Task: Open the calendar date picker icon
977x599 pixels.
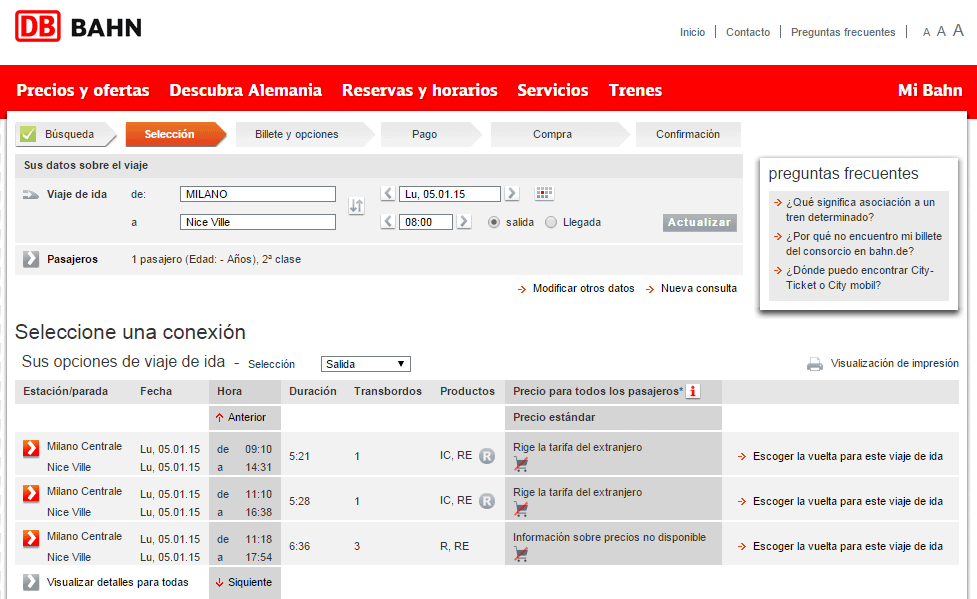Action: tap(544, 193)
